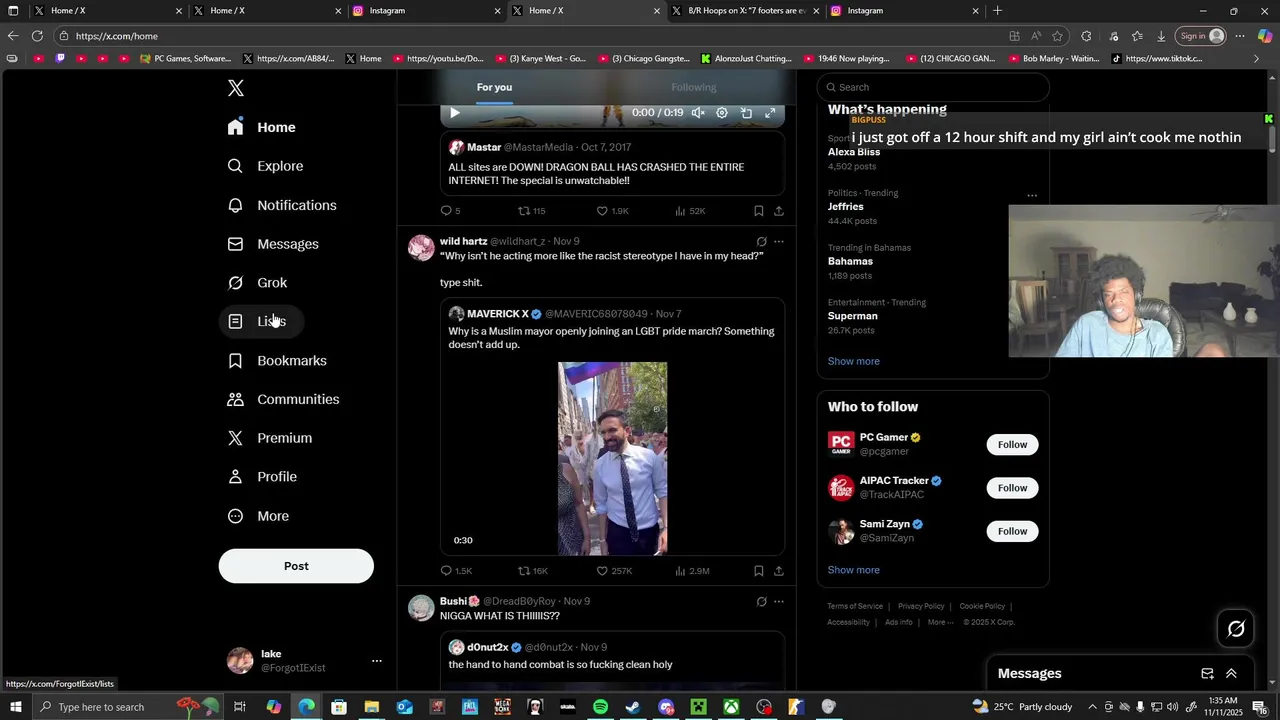Show more under Who to follow

coord(853,570)
